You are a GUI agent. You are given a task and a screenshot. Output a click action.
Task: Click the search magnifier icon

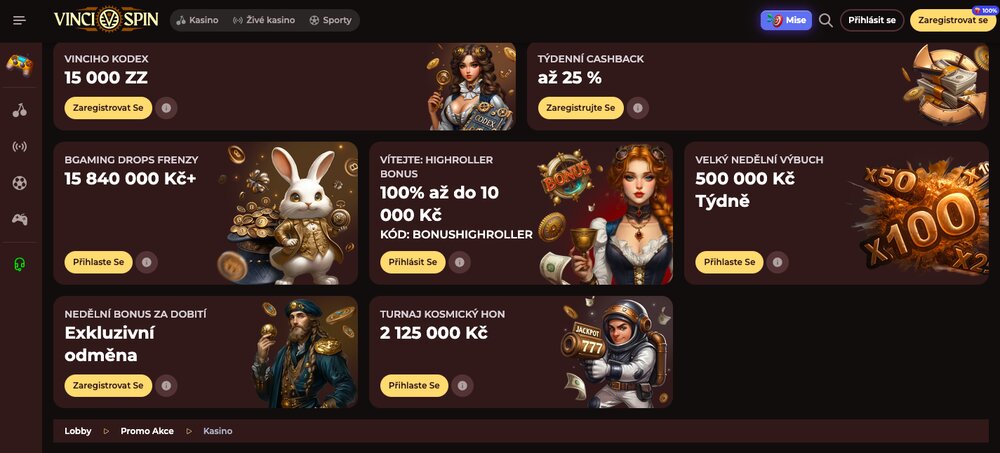pos(825,20)
